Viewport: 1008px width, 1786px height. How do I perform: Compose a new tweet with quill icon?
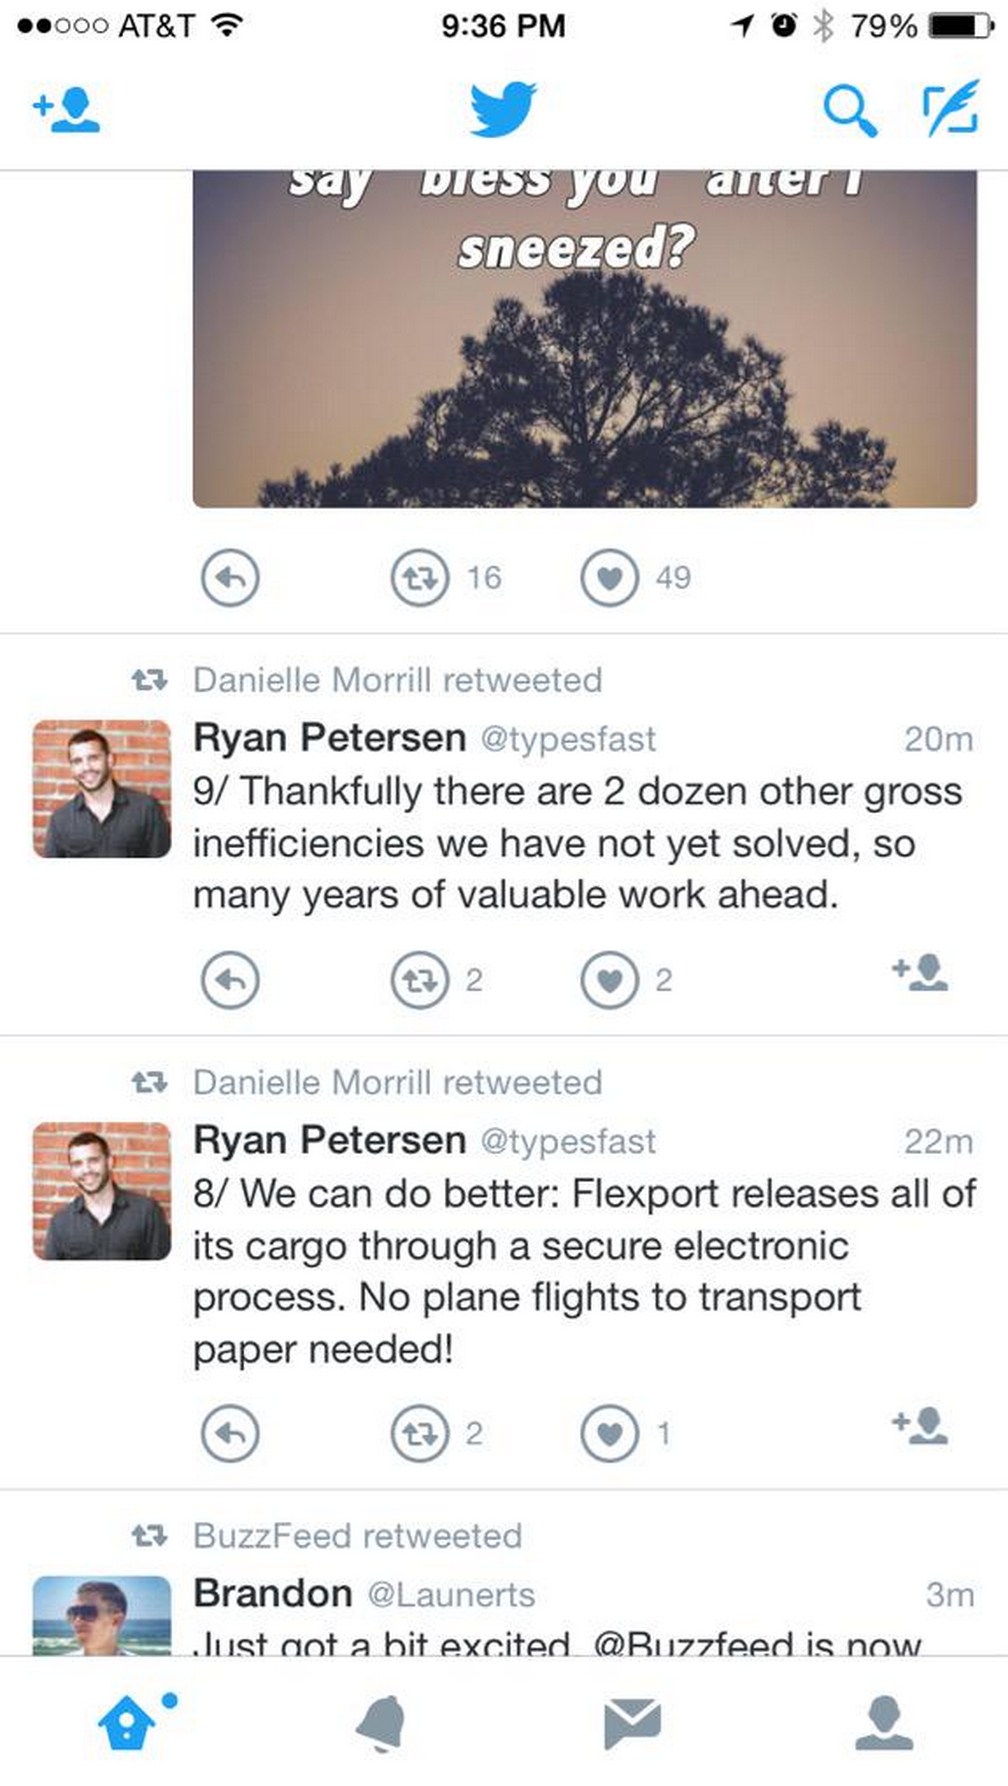pyautogui.click(x=949, y=108)
